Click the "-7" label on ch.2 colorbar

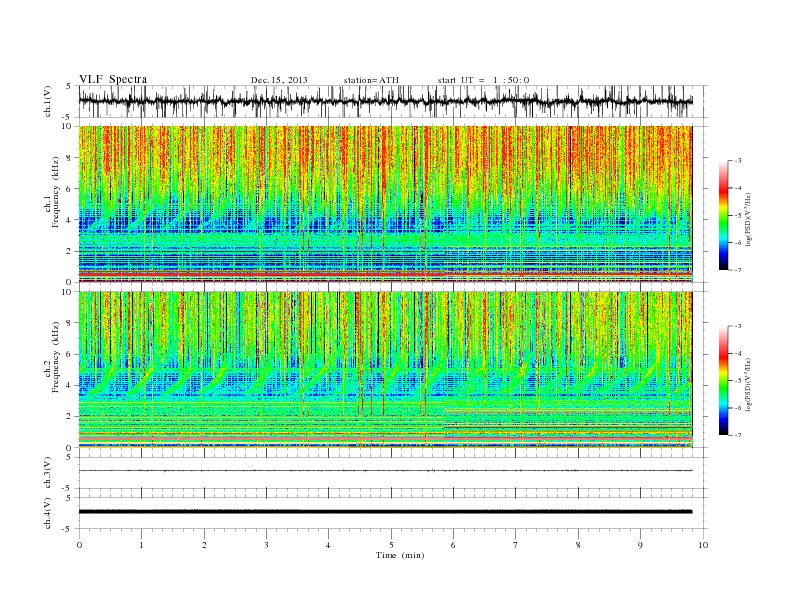point(738,435)
